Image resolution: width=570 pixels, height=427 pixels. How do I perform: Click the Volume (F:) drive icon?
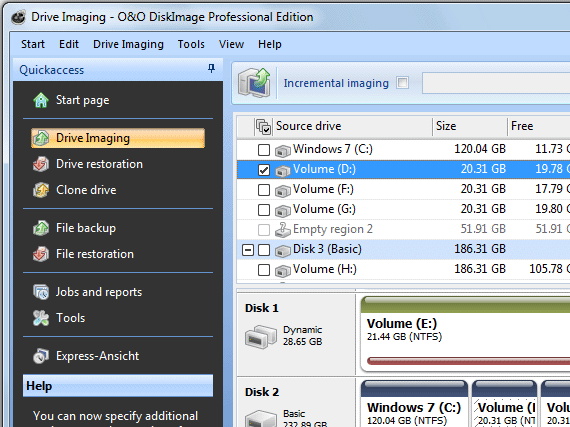(282, 190)
